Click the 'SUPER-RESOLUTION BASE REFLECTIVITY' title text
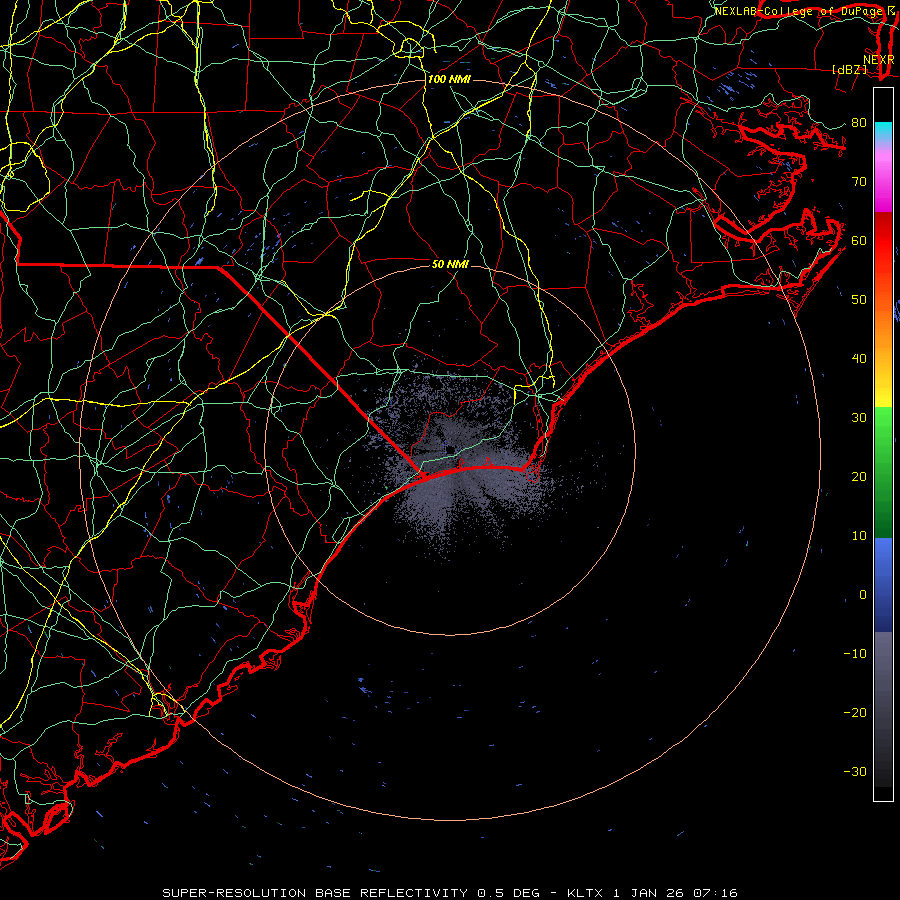This screenshot has height=900, width=900. pos(315,893)
